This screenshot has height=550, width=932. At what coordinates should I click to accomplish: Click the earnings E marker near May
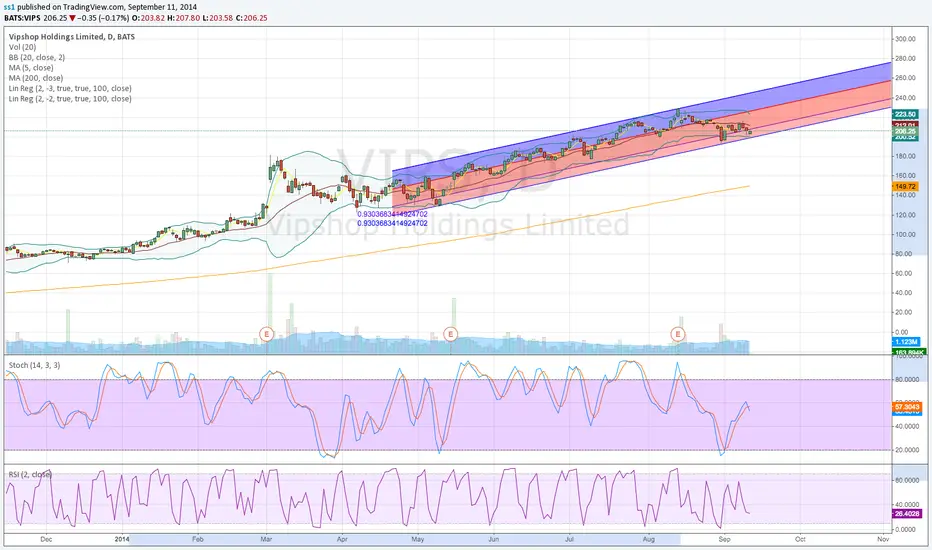451,334
